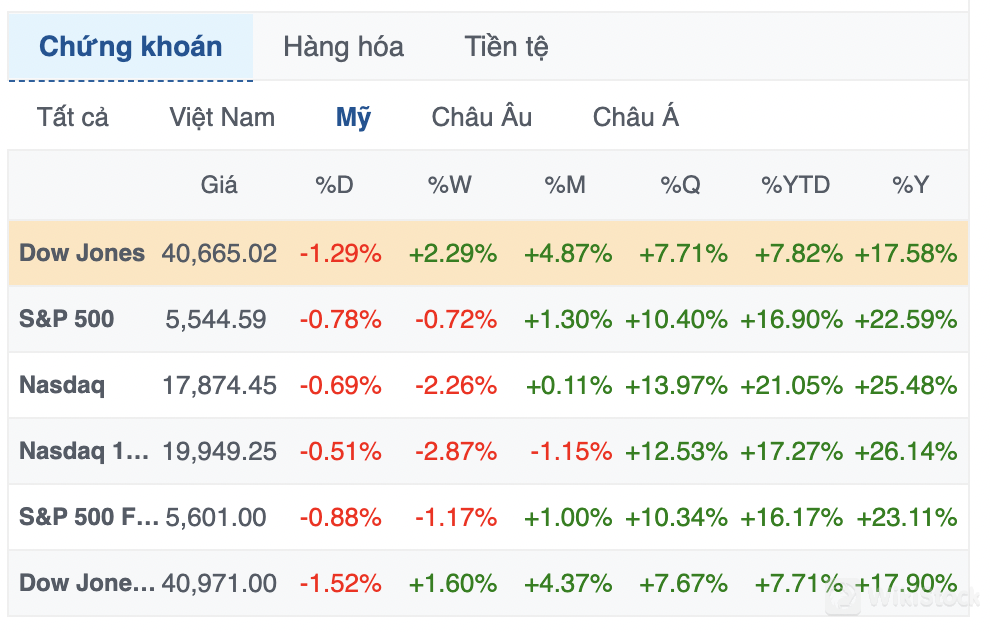Image resolution: width=990 pixels, height=632 pixels.
Task: Show Châu Âu market indices
Action: tap(482, 118)
